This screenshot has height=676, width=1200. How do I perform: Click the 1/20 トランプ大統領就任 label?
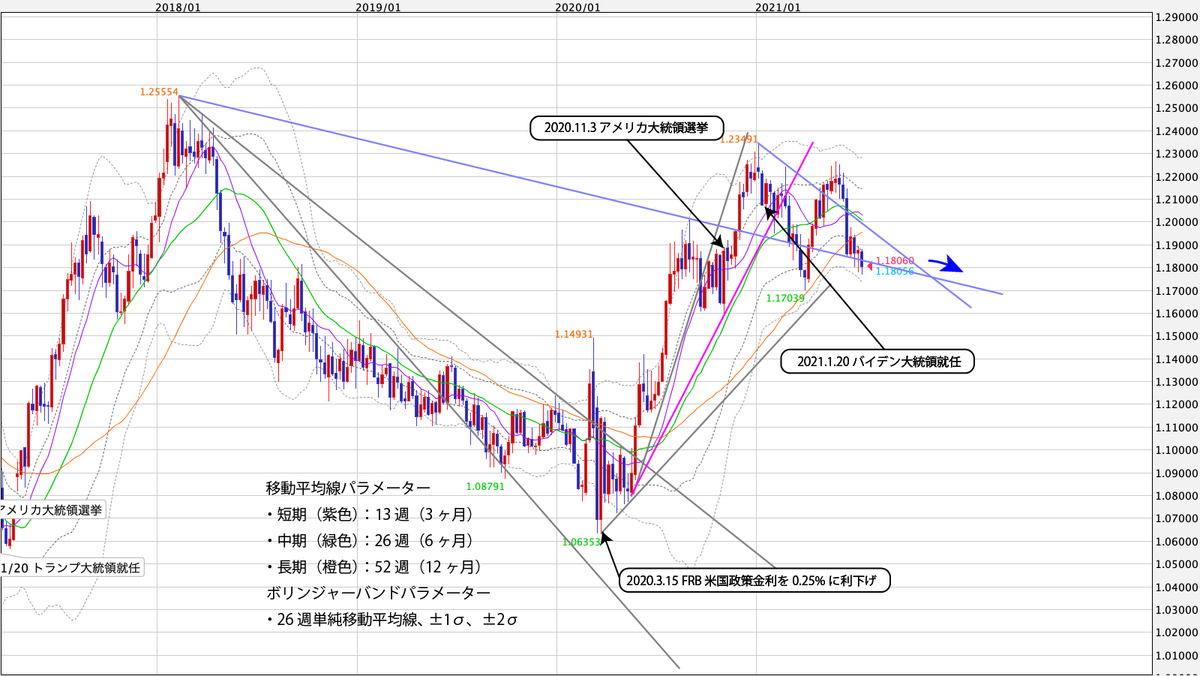[73, 567]
